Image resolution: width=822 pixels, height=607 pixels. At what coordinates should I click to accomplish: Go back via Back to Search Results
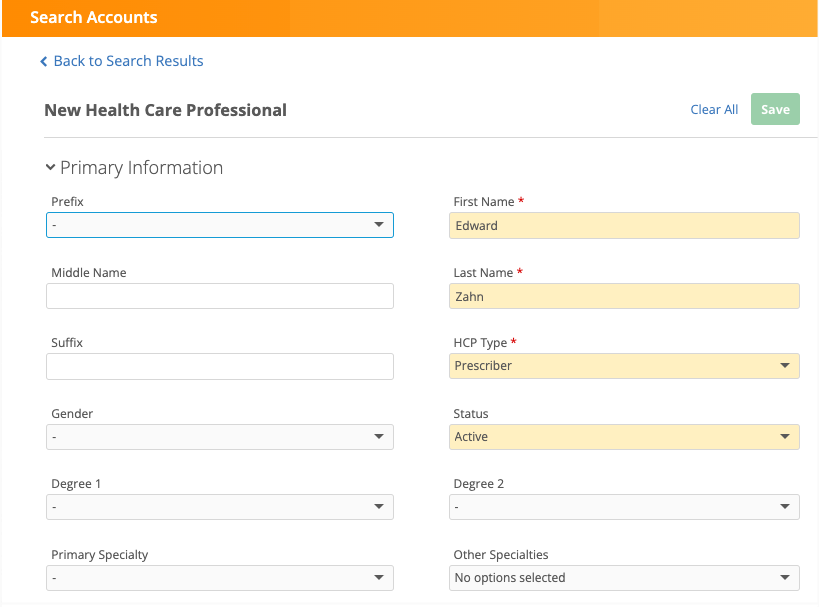point(128,61)
